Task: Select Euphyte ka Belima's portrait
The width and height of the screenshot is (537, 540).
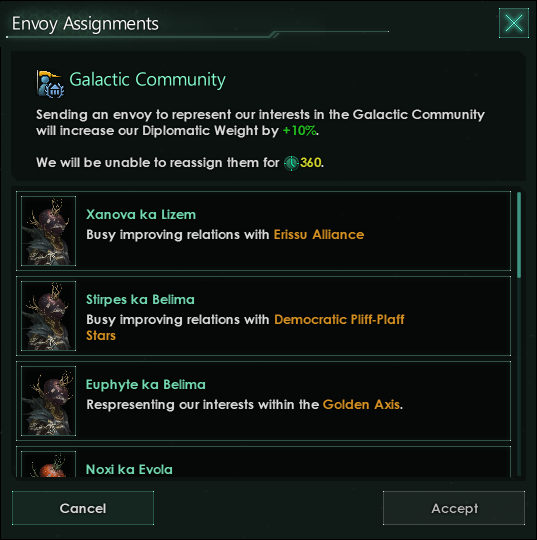Action: click(49, 401)
